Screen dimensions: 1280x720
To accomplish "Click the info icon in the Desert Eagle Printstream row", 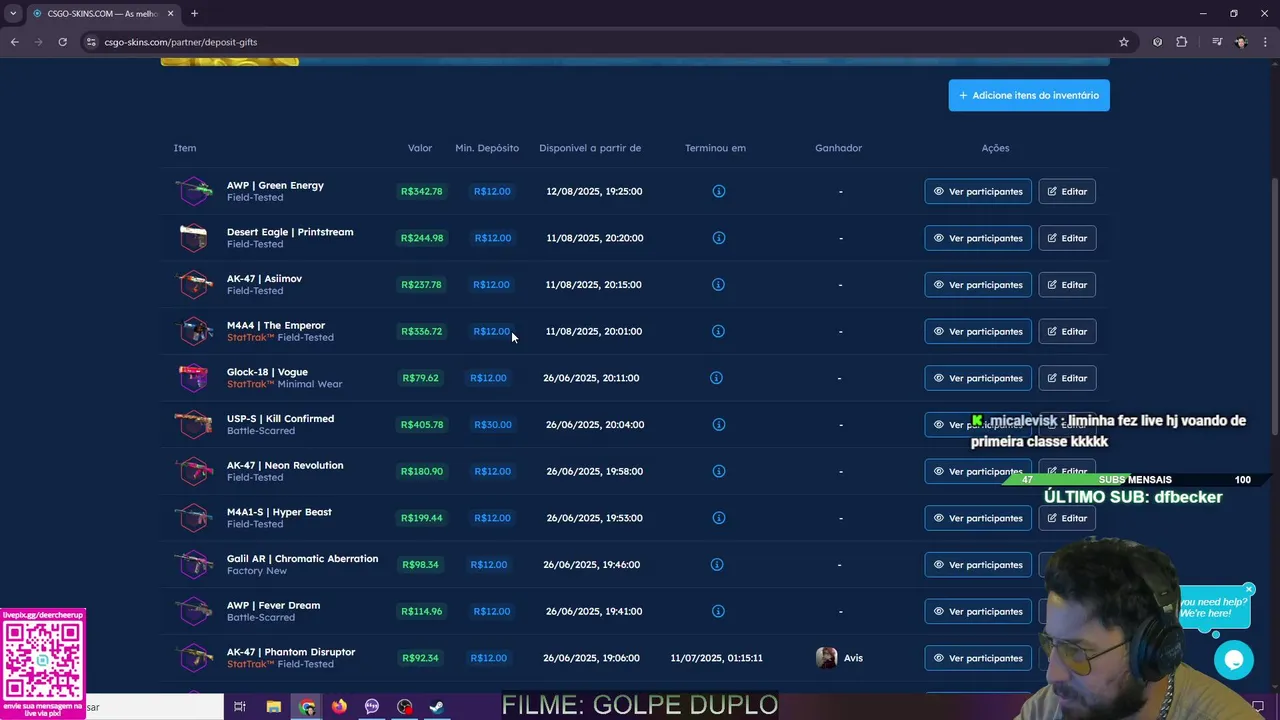I will (x=718, y=238).
